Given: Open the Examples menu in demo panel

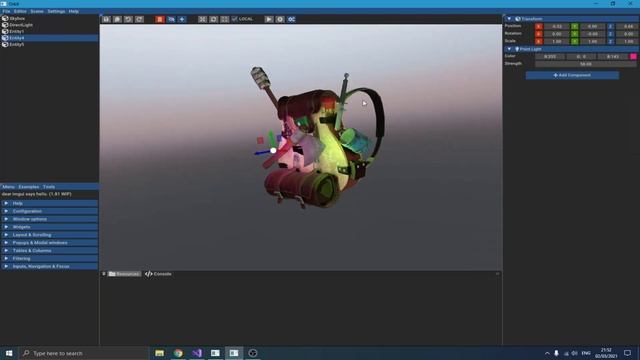Looking at the screenshot, I should (29, 187).
